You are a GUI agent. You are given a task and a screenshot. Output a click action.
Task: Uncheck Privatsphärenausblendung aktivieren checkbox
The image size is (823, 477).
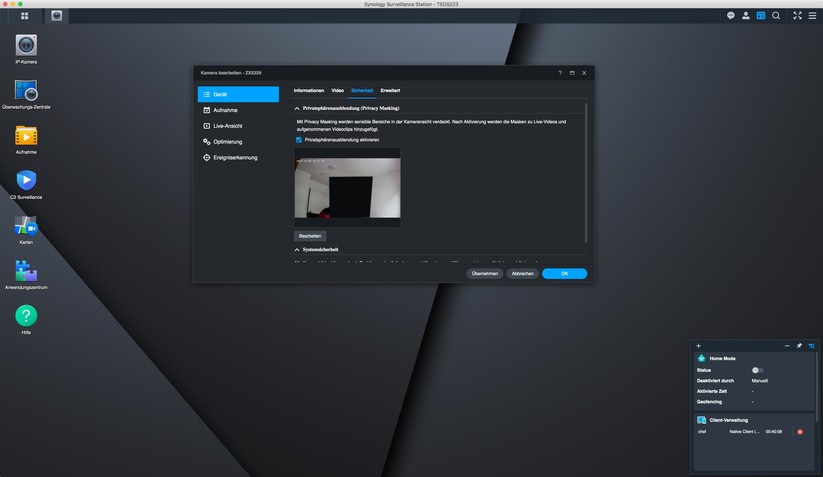[299, 140]
